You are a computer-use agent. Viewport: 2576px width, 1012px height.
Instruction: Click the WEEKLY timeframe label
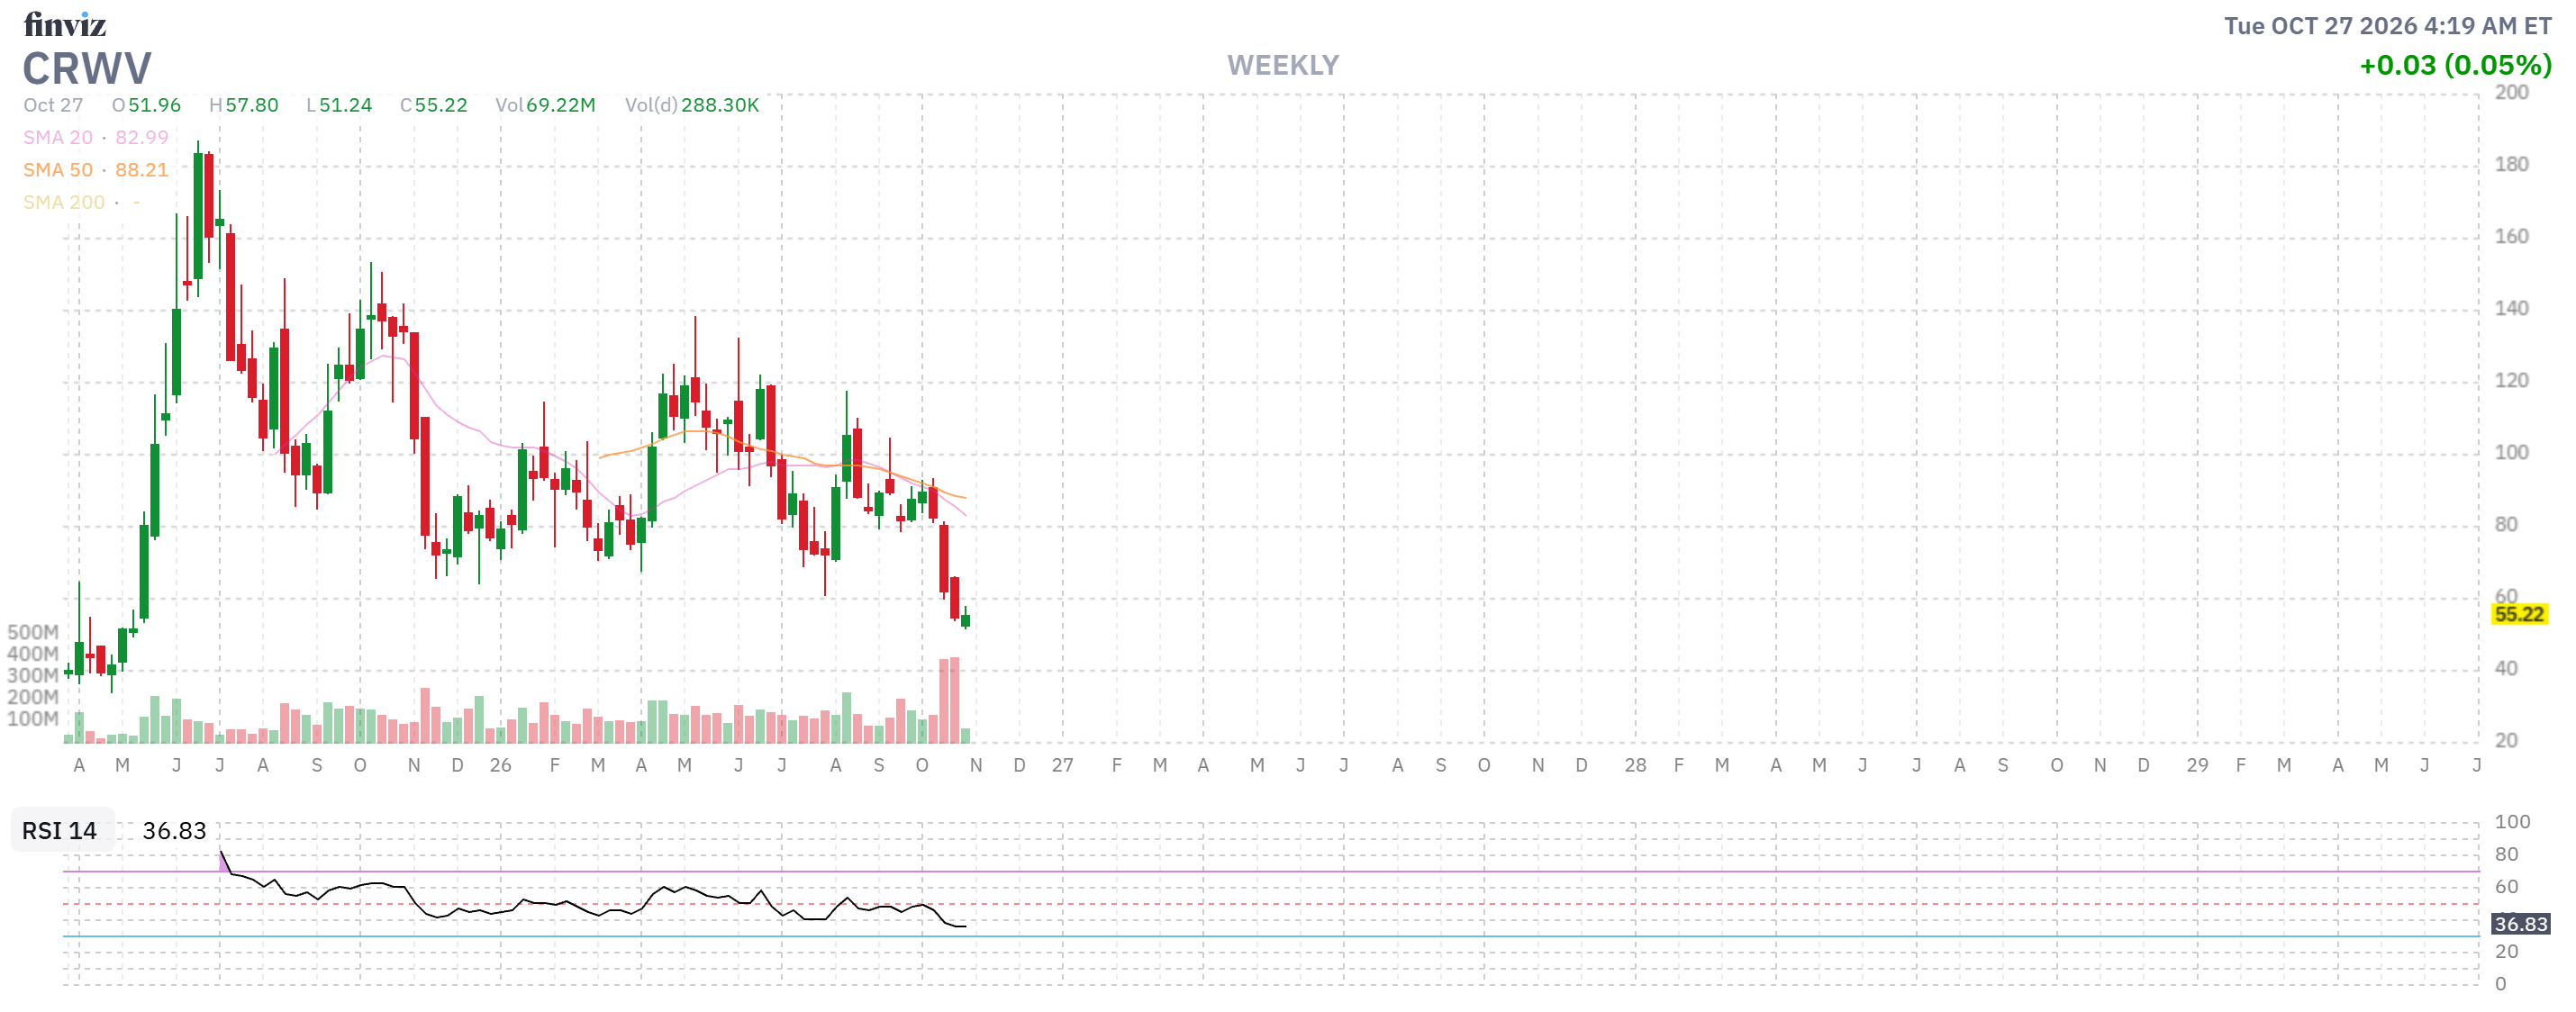click(x=1282, y=65)
